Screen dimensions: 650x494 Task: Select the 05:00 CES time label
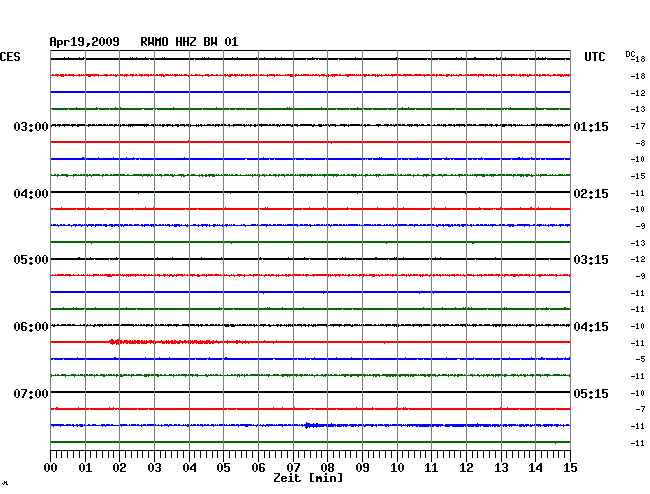pos(31,260)
